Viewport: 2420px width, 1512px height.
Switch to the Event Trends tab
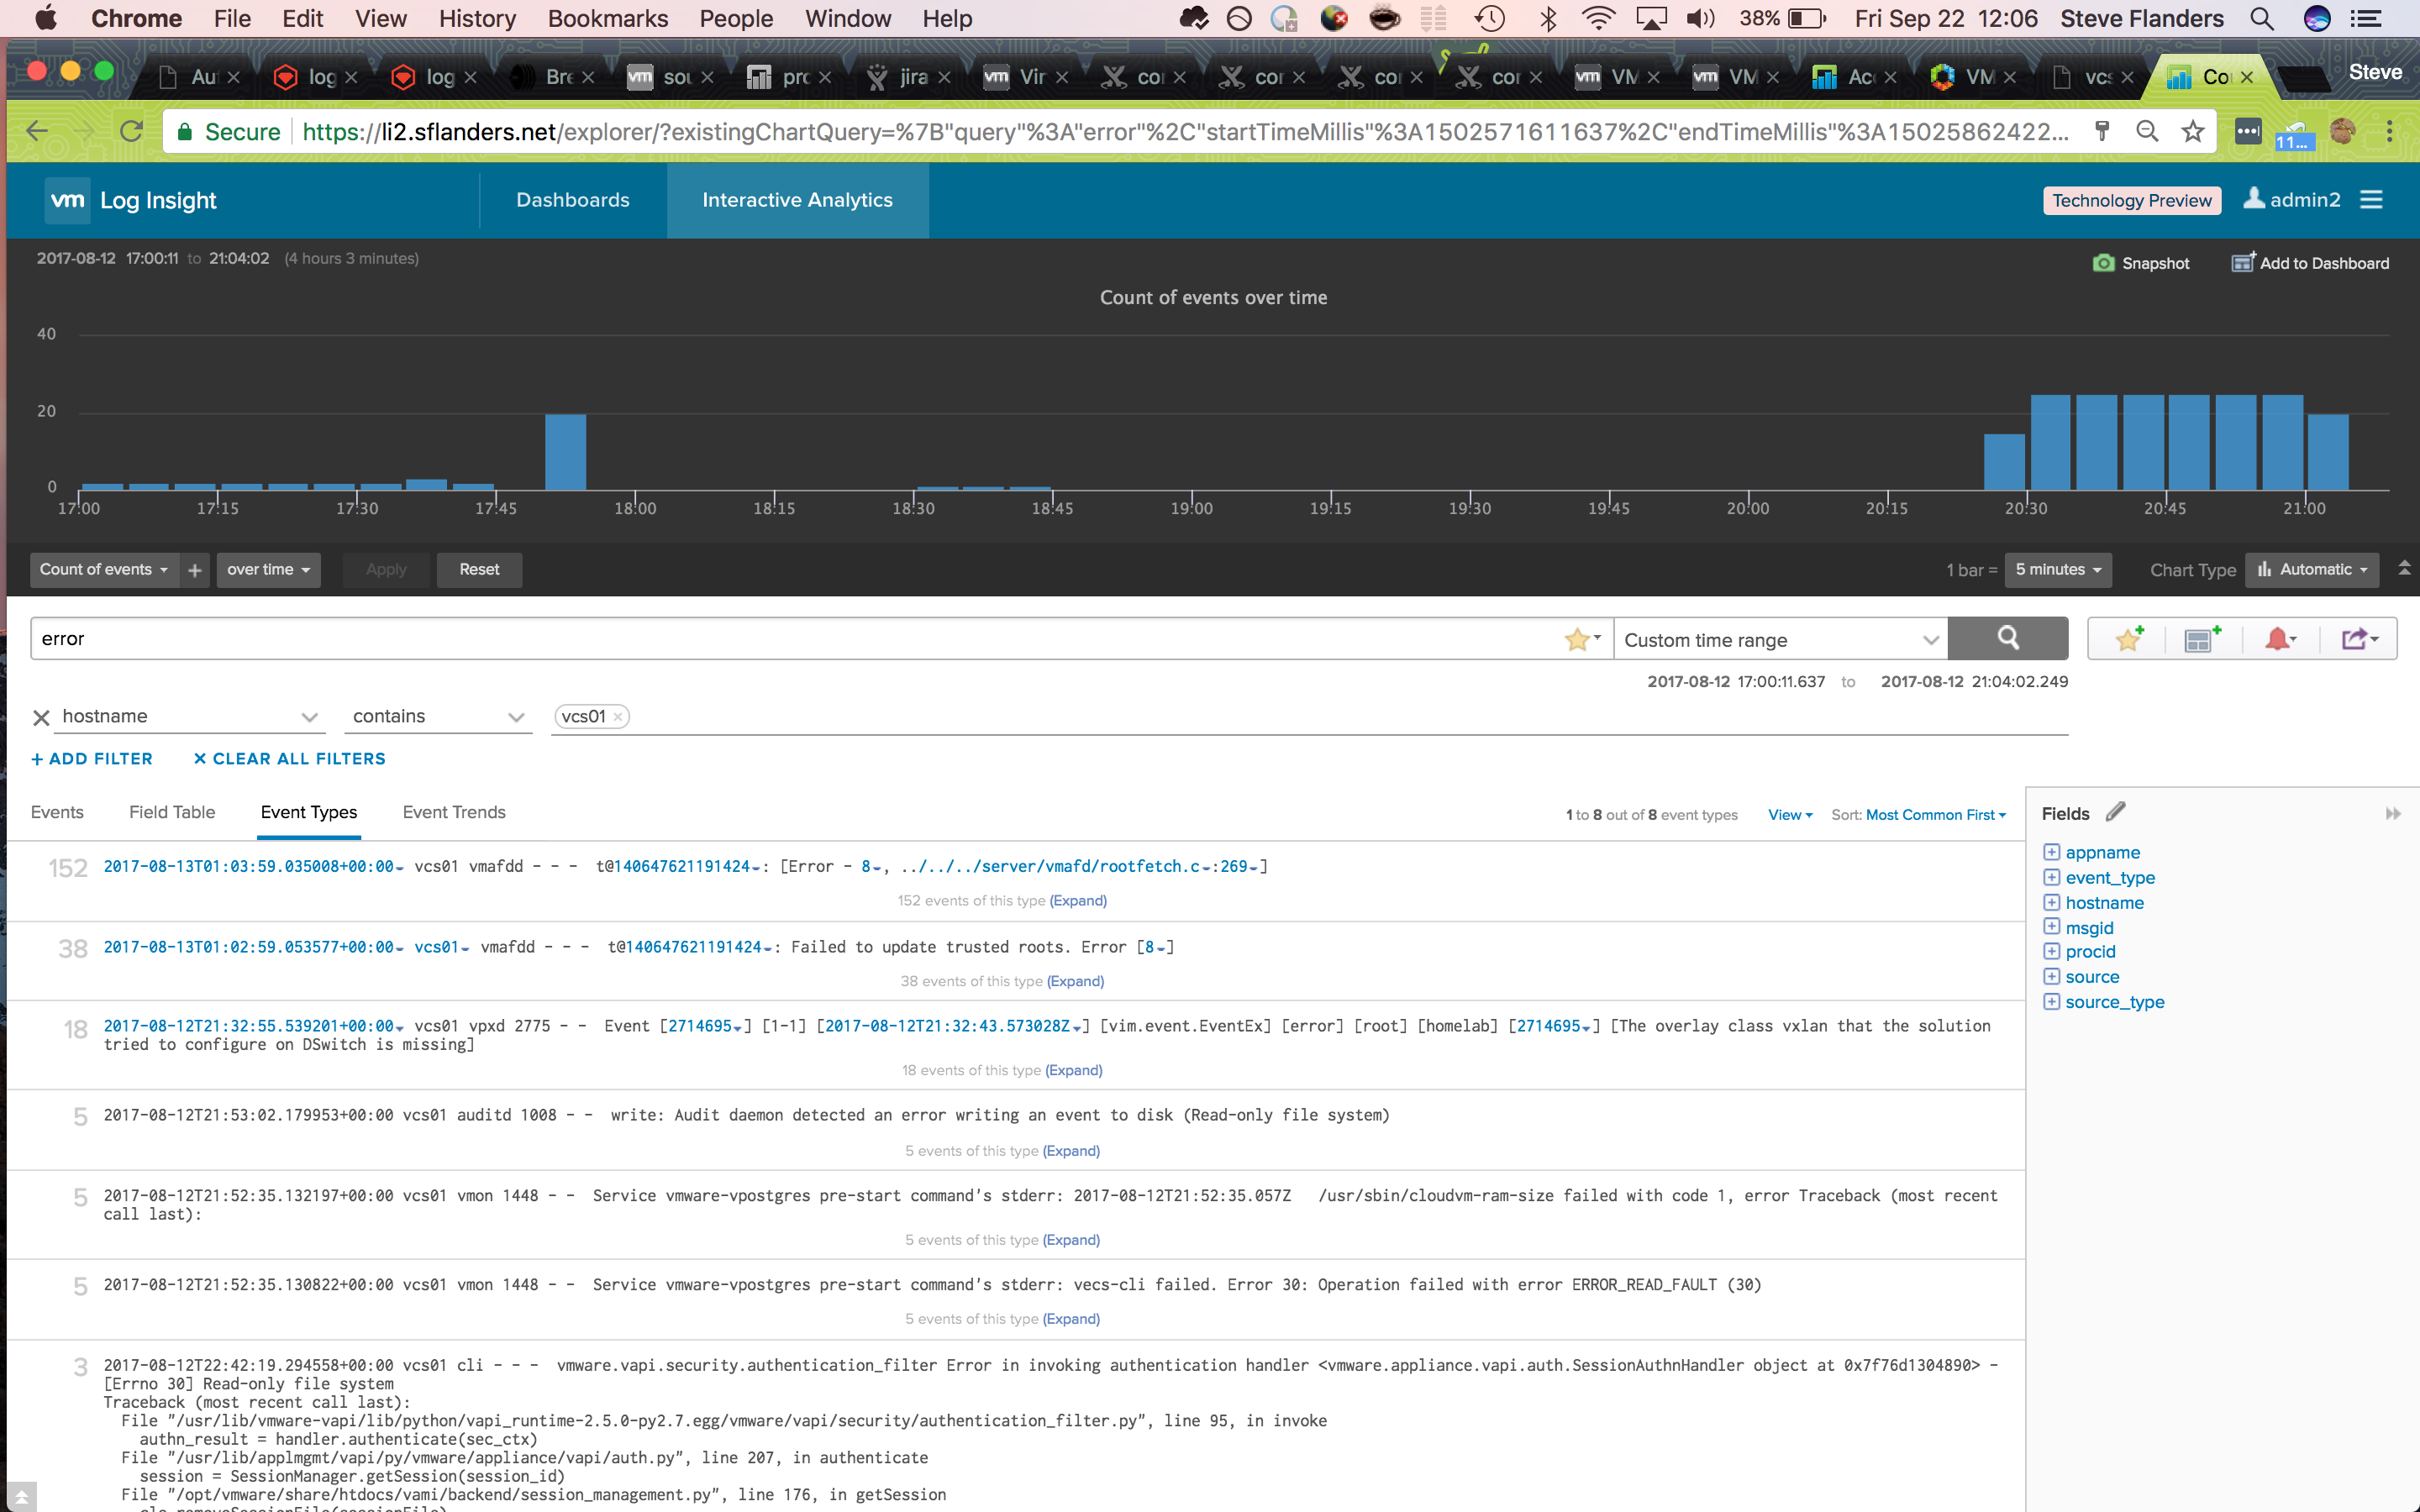[x=454, y=812]
